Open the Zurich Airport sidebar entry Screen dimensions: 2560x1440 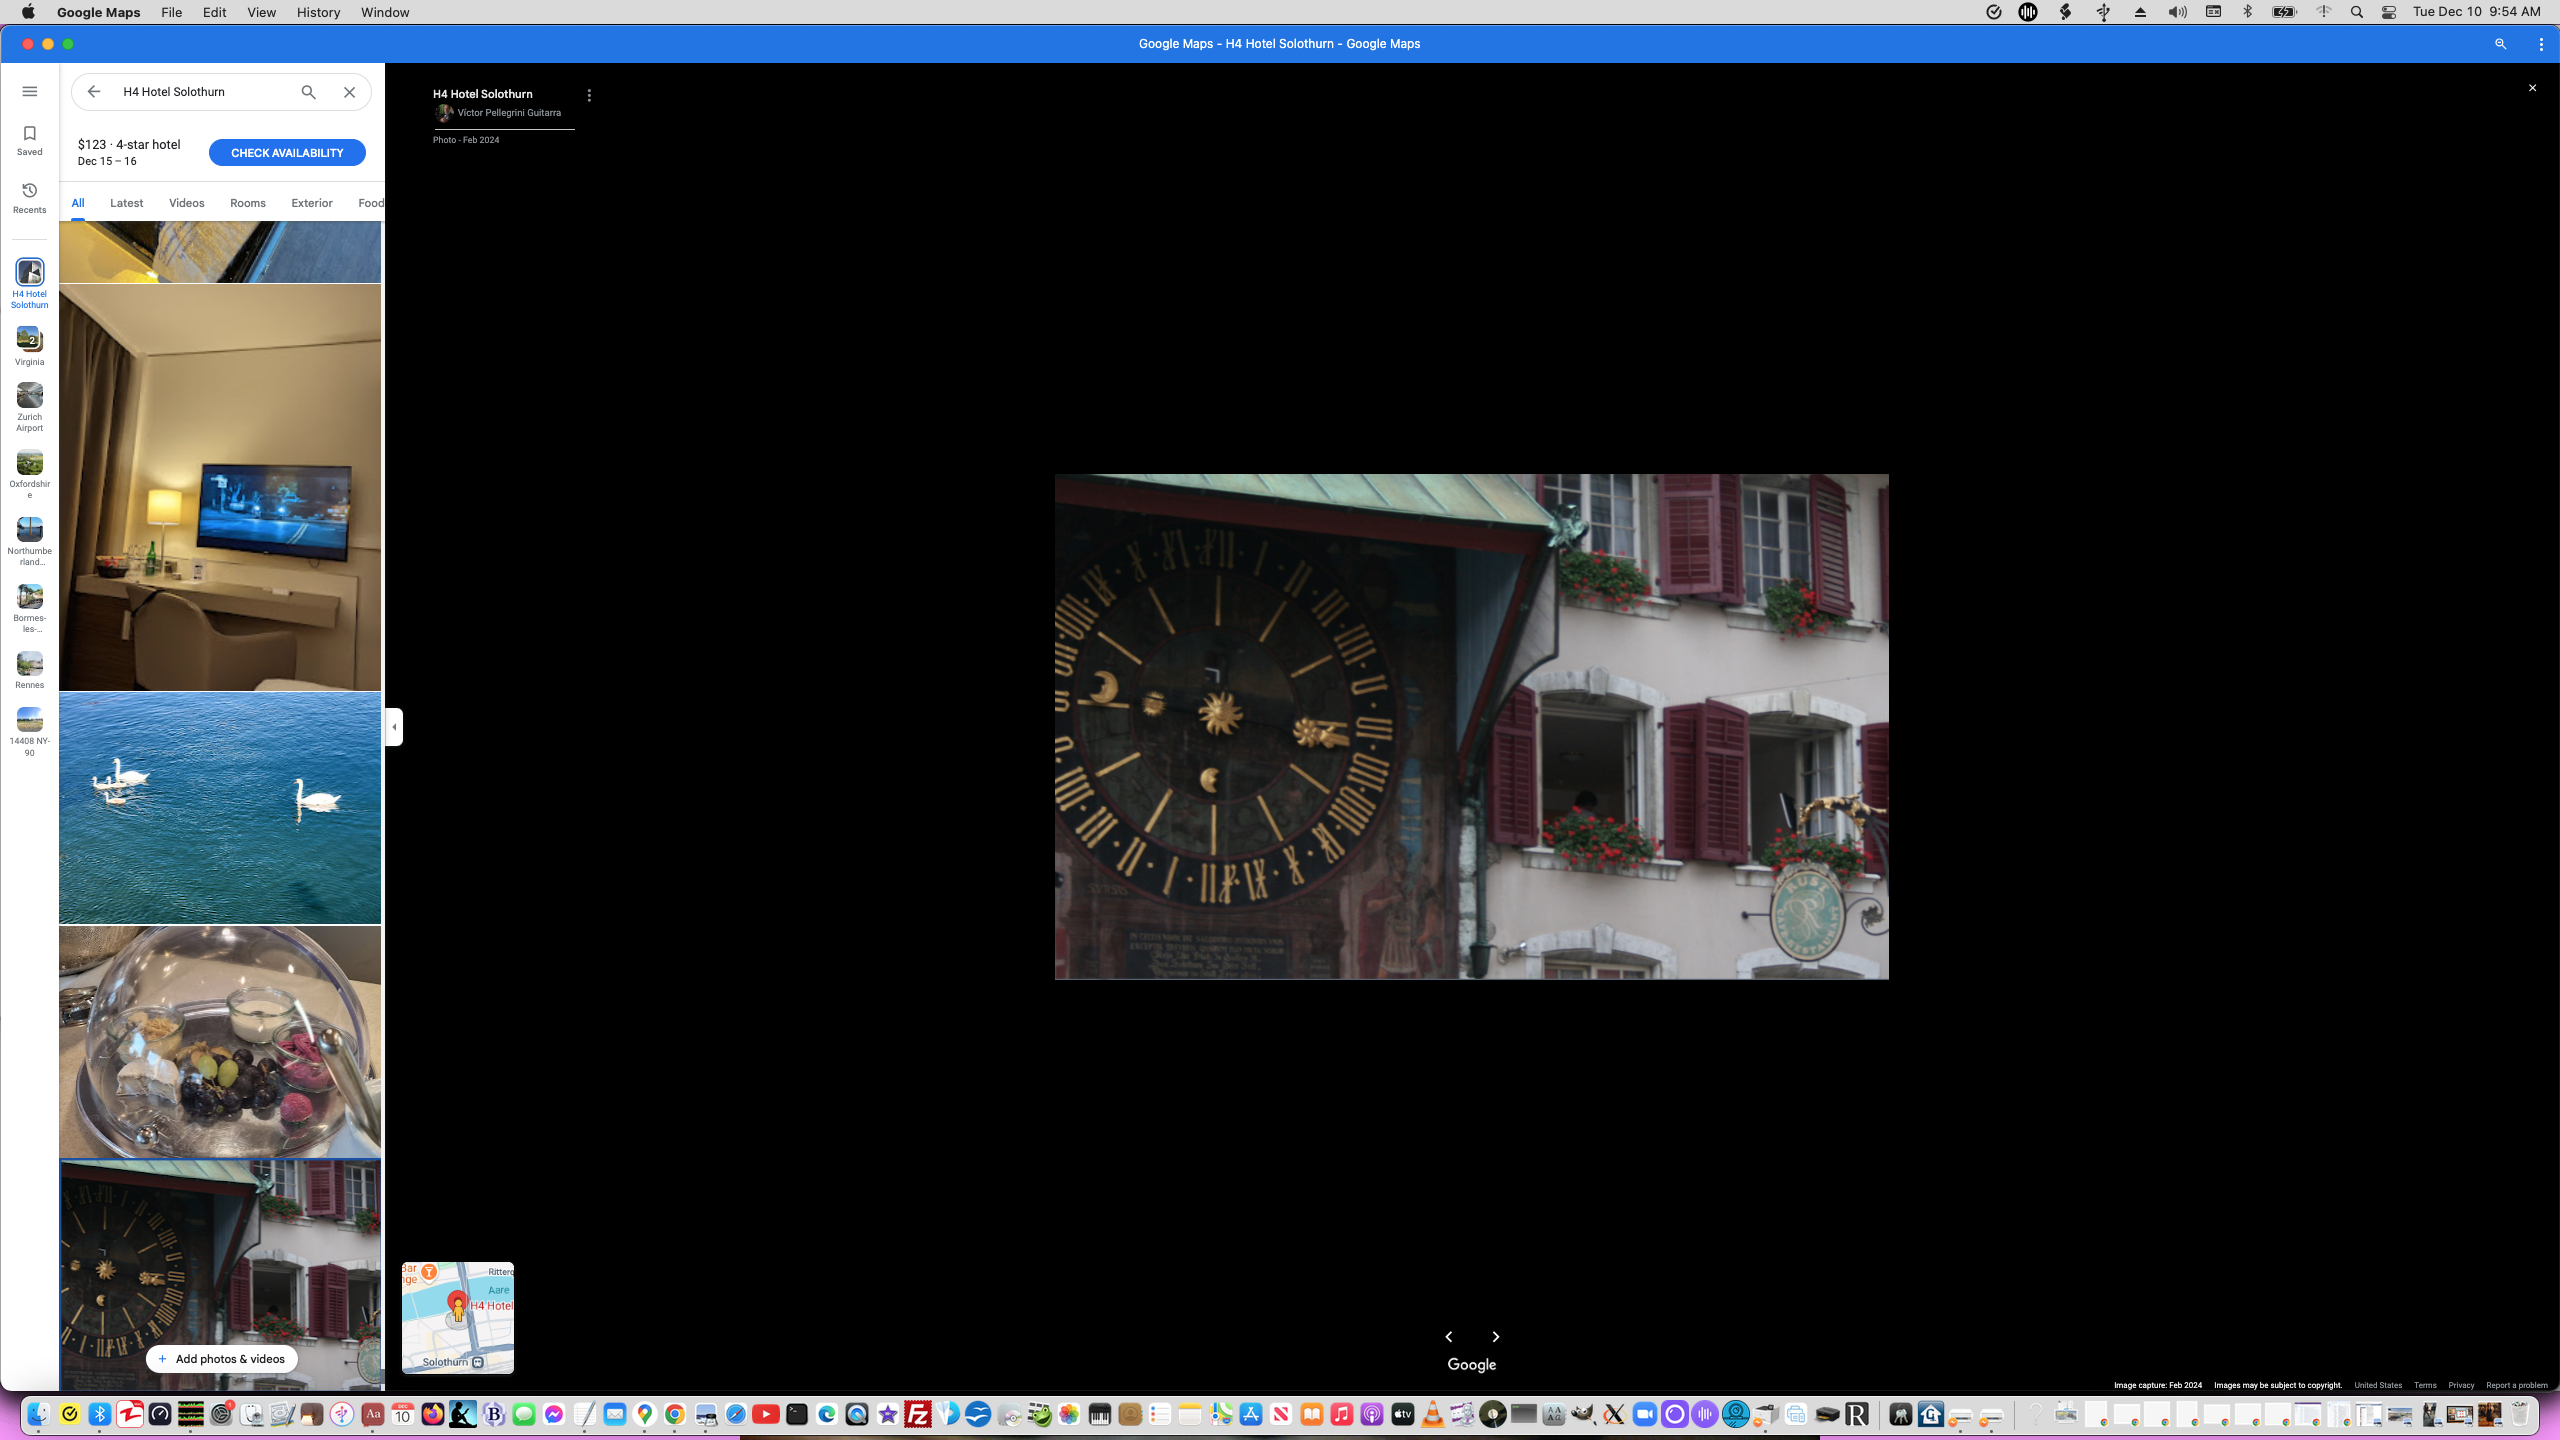[x=29, y=404]
